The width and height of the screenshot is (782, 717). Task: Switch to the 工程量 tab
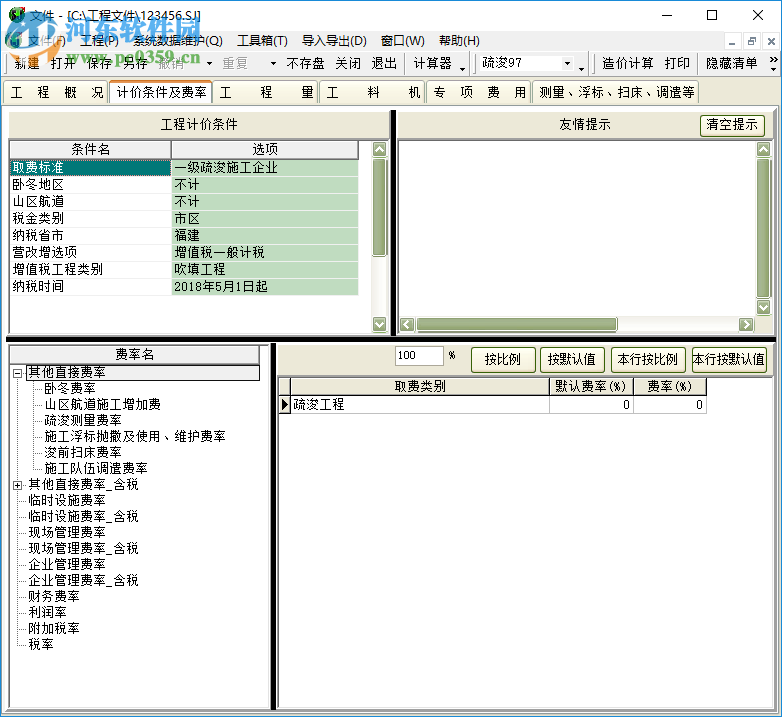pyautogui.click(x=266, y=92)
